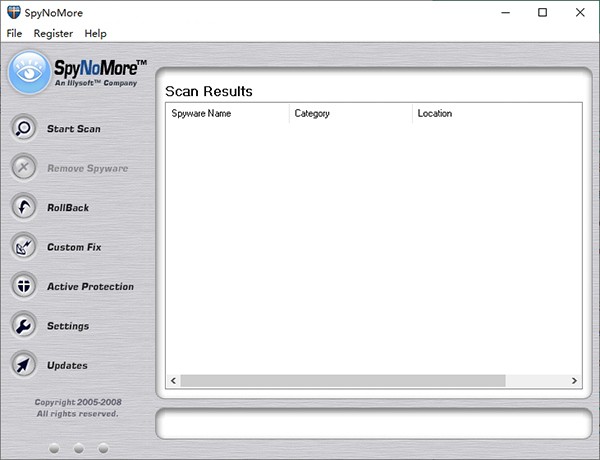Open the File menu
Viewport: 600px width, 460px height.
click(x=14, y=34)
